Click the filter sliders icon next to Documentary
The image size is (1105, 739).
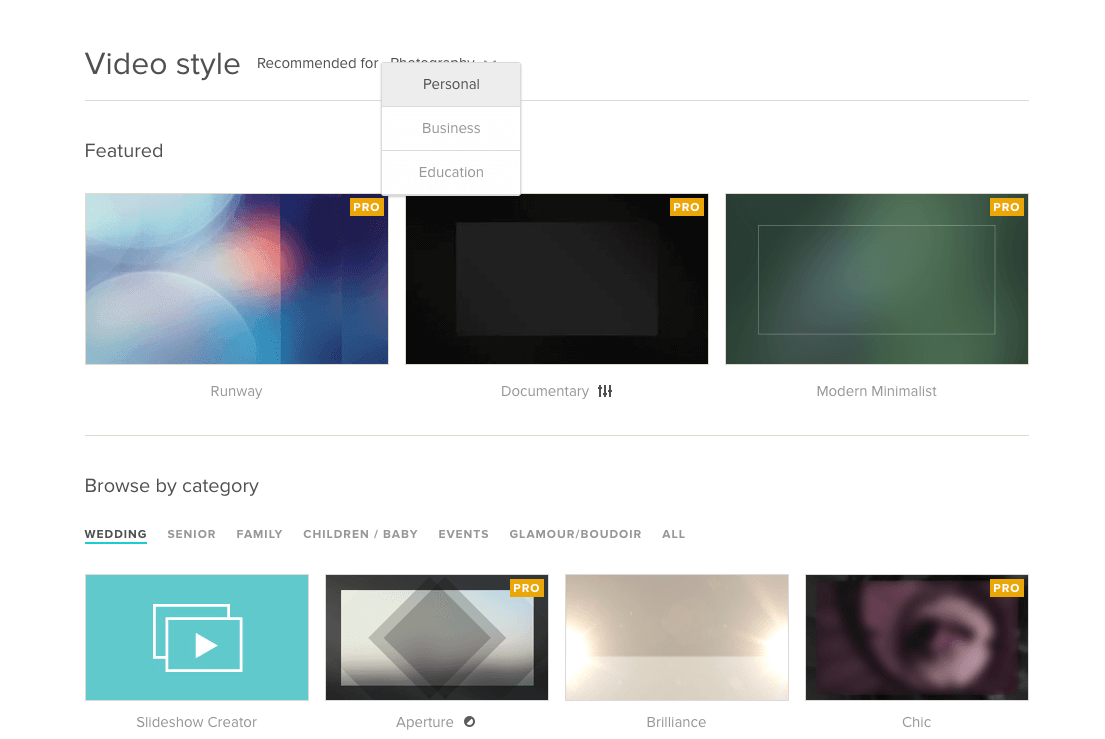tap(604, 391)
